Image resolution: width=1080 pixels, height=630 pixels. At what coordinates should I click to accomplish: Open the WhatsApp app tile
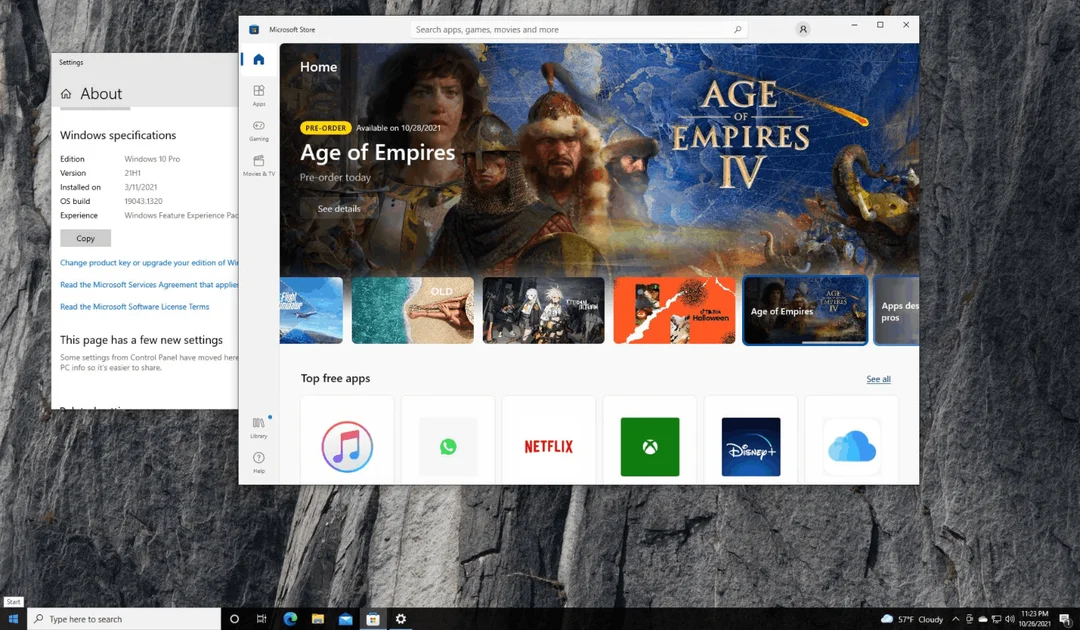point(448,440)
